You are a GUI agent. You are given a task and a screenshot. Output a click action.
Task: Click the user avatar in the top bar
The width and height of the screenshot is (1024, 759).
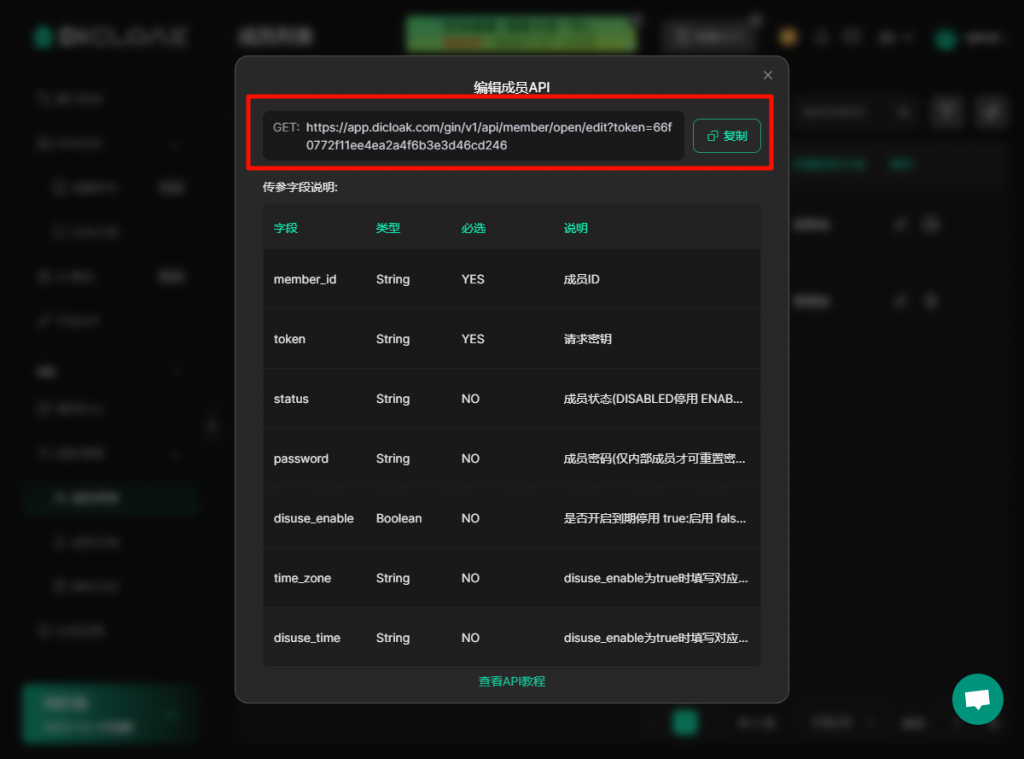[945, 38]
